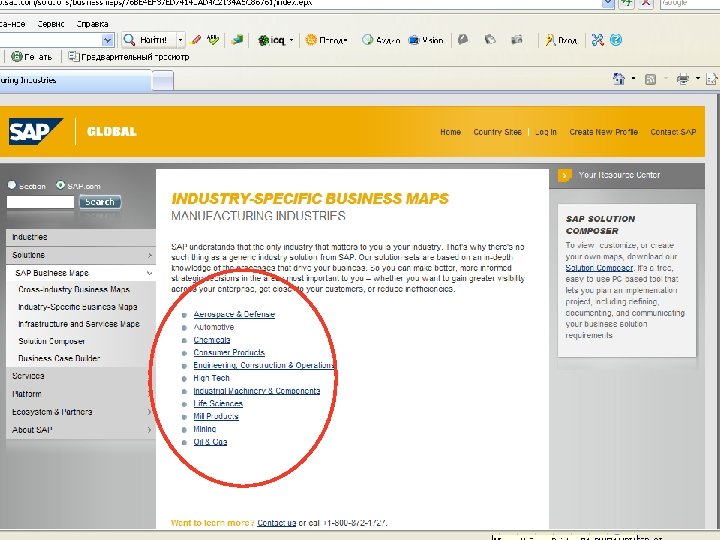This screenshot has height=540, width=720.
Task: Click Cross-Industry Business Maps
Action: pyautogui.click(x=74, y=289)
